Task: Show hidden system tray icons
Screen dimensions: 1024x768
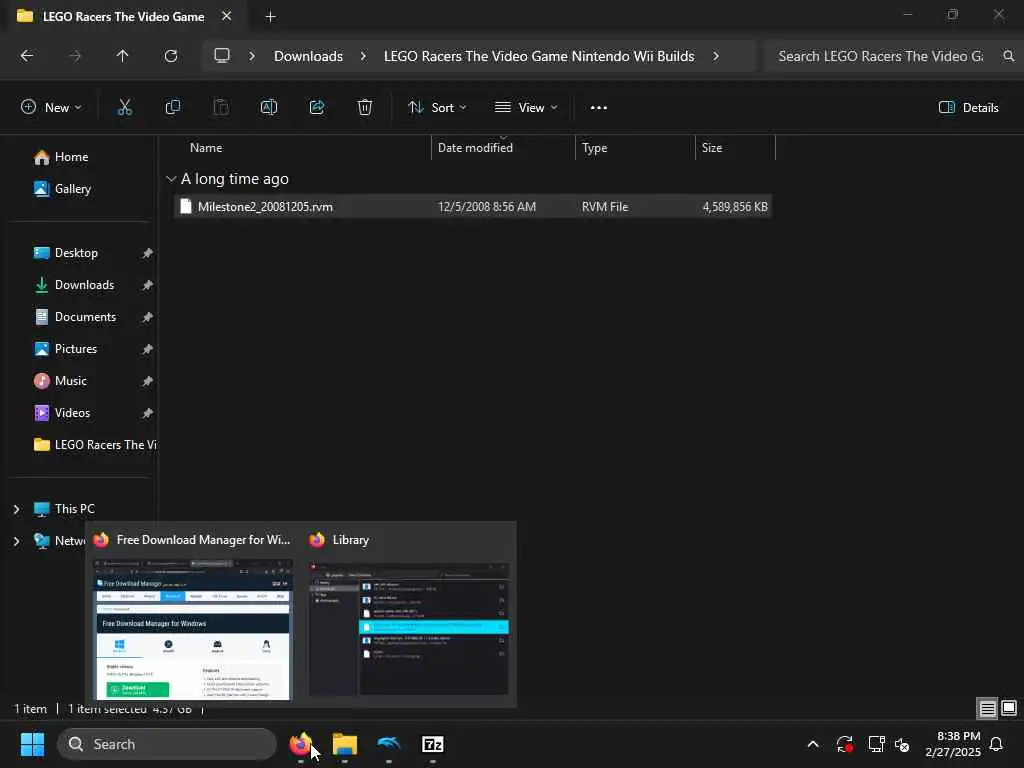Action: pyautogui.click(x=813, y=744)
